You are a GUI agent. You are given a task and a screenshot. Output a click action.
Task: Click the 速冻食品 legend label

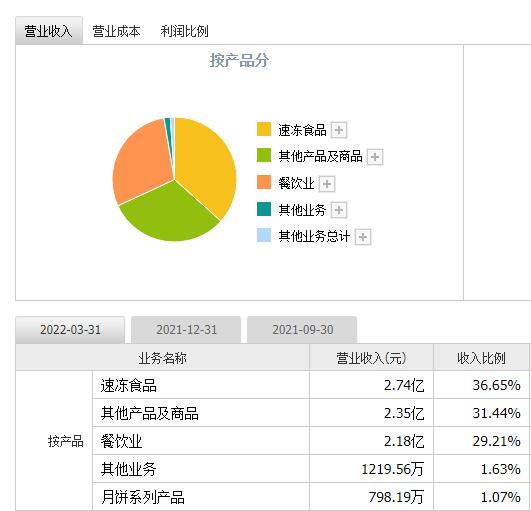coord(302,130)
